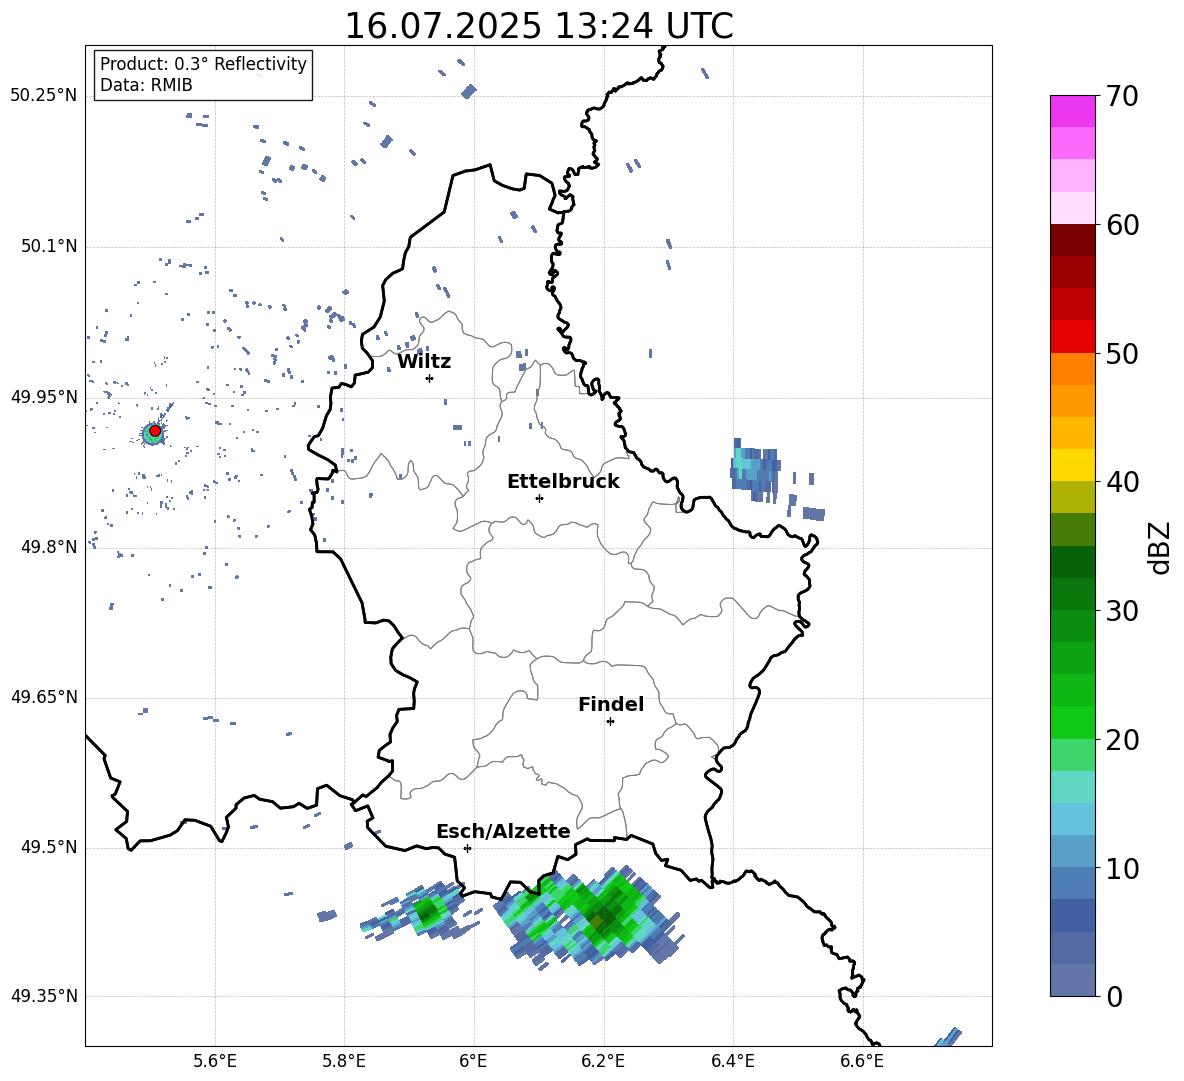The width and height of the screenshot is (1184, 1081).
Task: Click the Esch/Alzette station cross marker
Action: tap(467, 848)
